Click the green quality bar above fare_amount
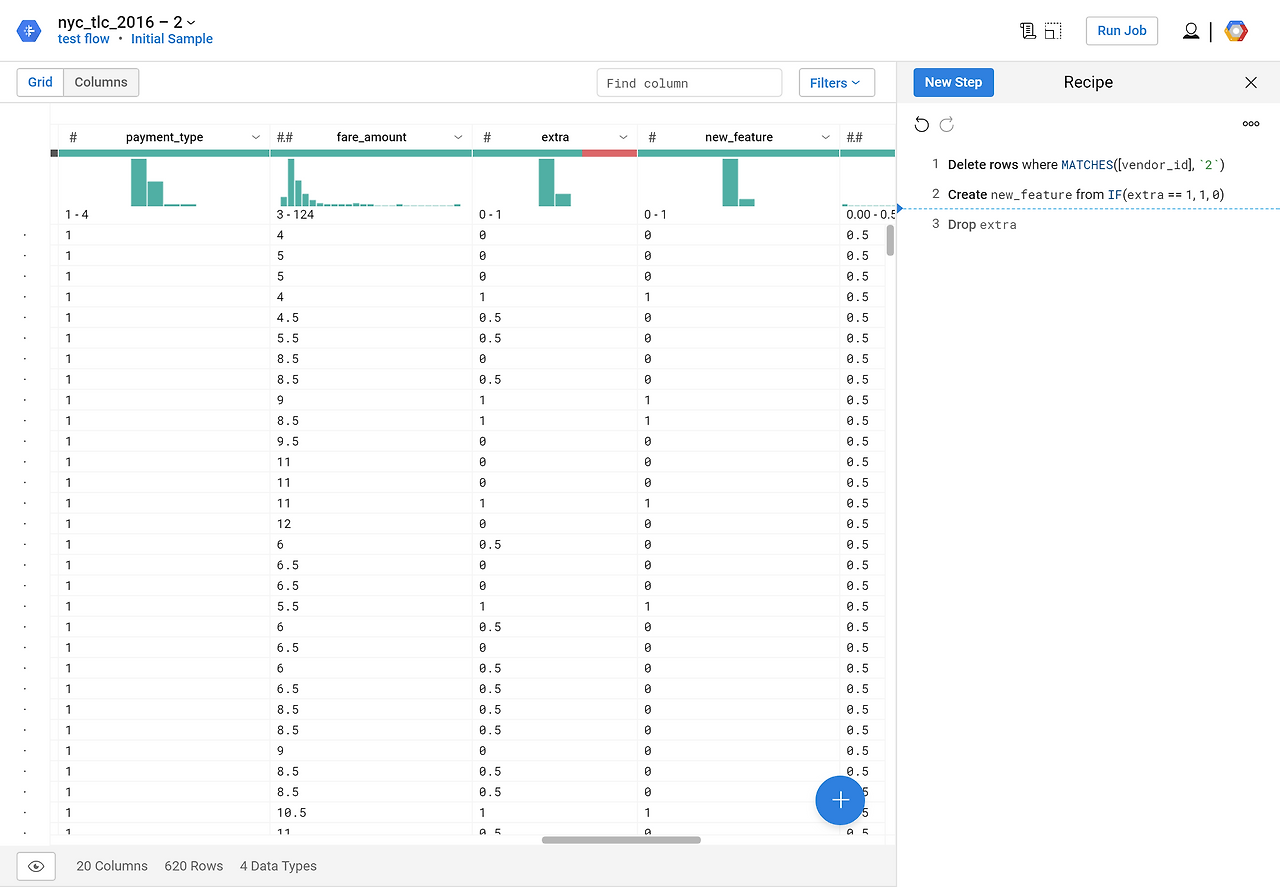 370,153
